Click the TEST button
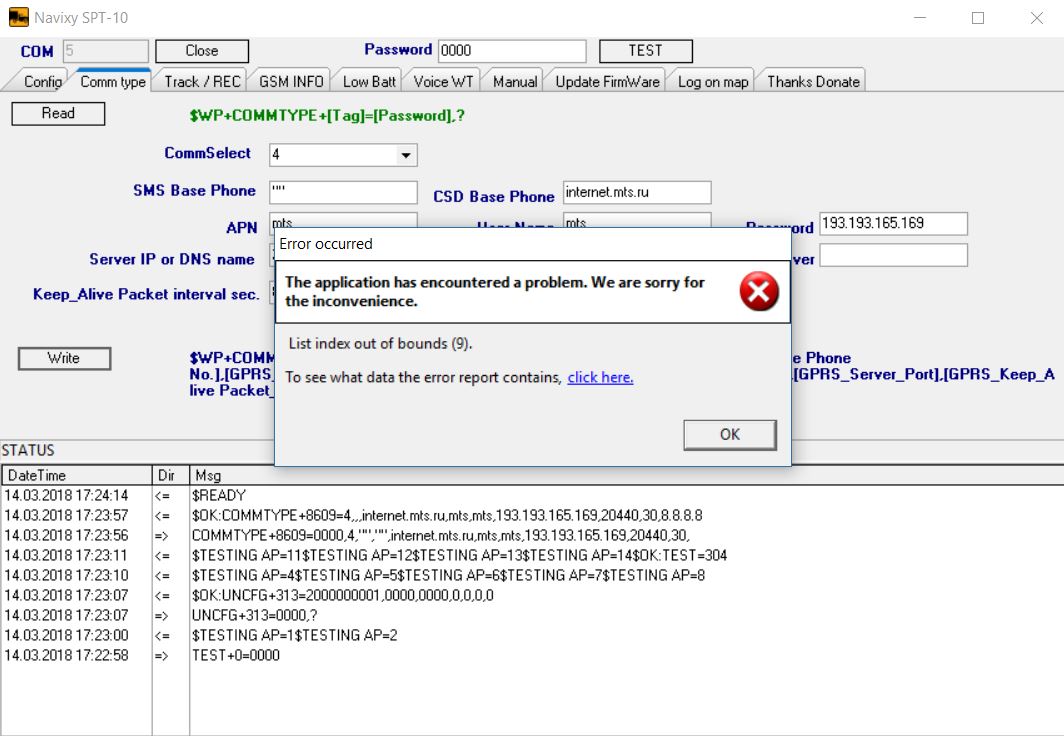Image resolution: width=1064 pixels, height=736 pixels. click(x=645, y=51)
